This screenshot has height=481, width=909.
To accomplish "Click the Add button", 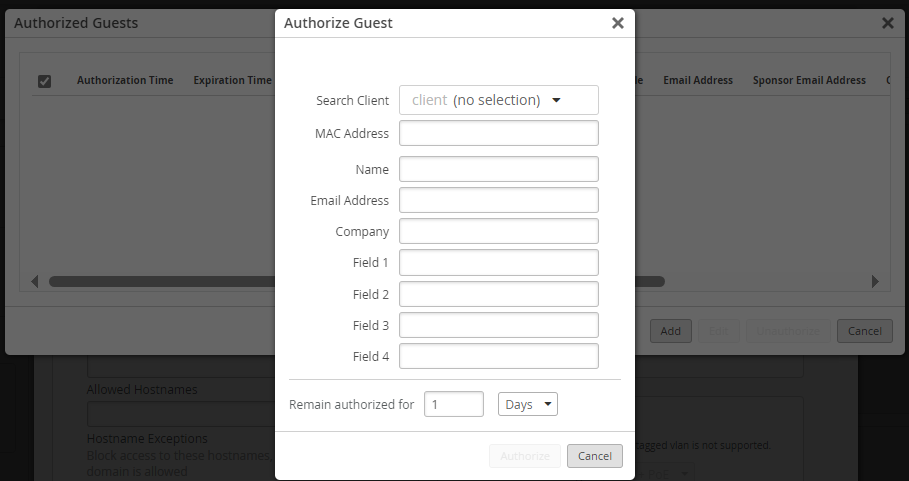I will click(x=670, y=331).
